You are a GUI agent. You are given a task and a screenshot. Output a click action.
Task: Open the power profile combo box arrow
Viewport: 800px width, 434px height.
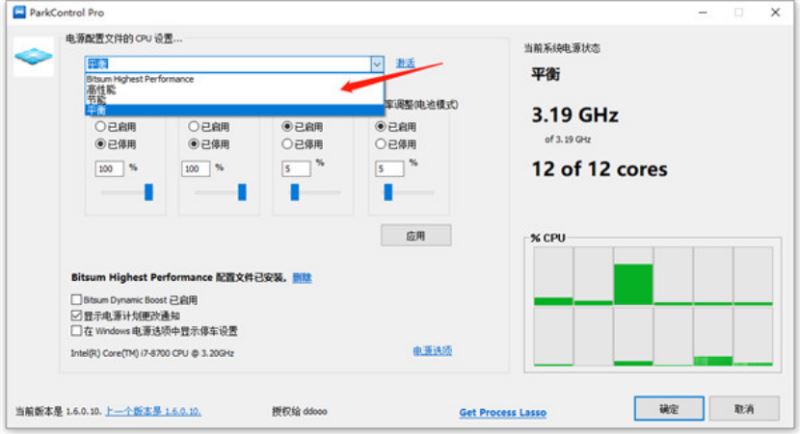(377, 64)
